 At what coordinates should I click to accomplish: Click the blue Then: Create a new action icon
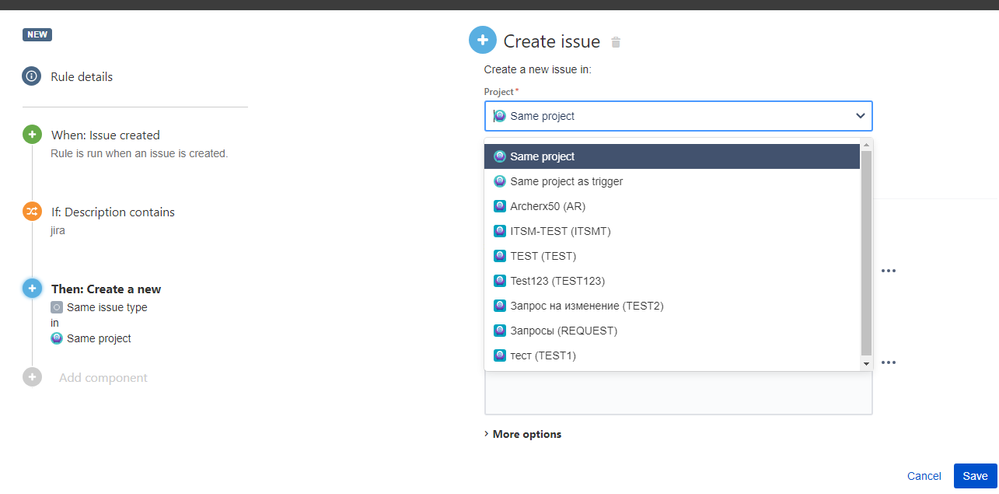point(32,289)
